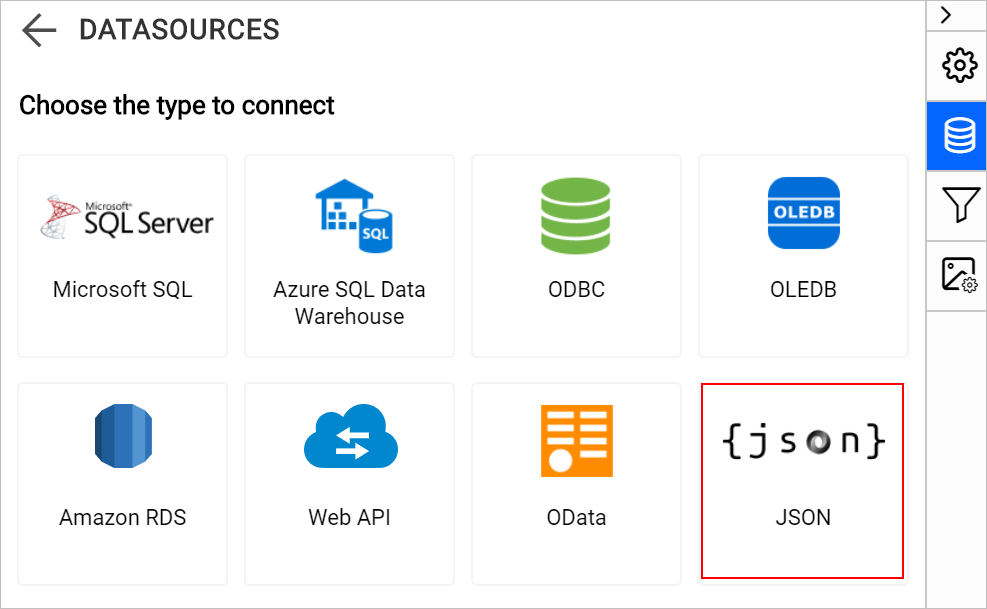Screen dimensions: 987x609
Task: Switch to the filter sidebar tab
Action: click(957, 204)
